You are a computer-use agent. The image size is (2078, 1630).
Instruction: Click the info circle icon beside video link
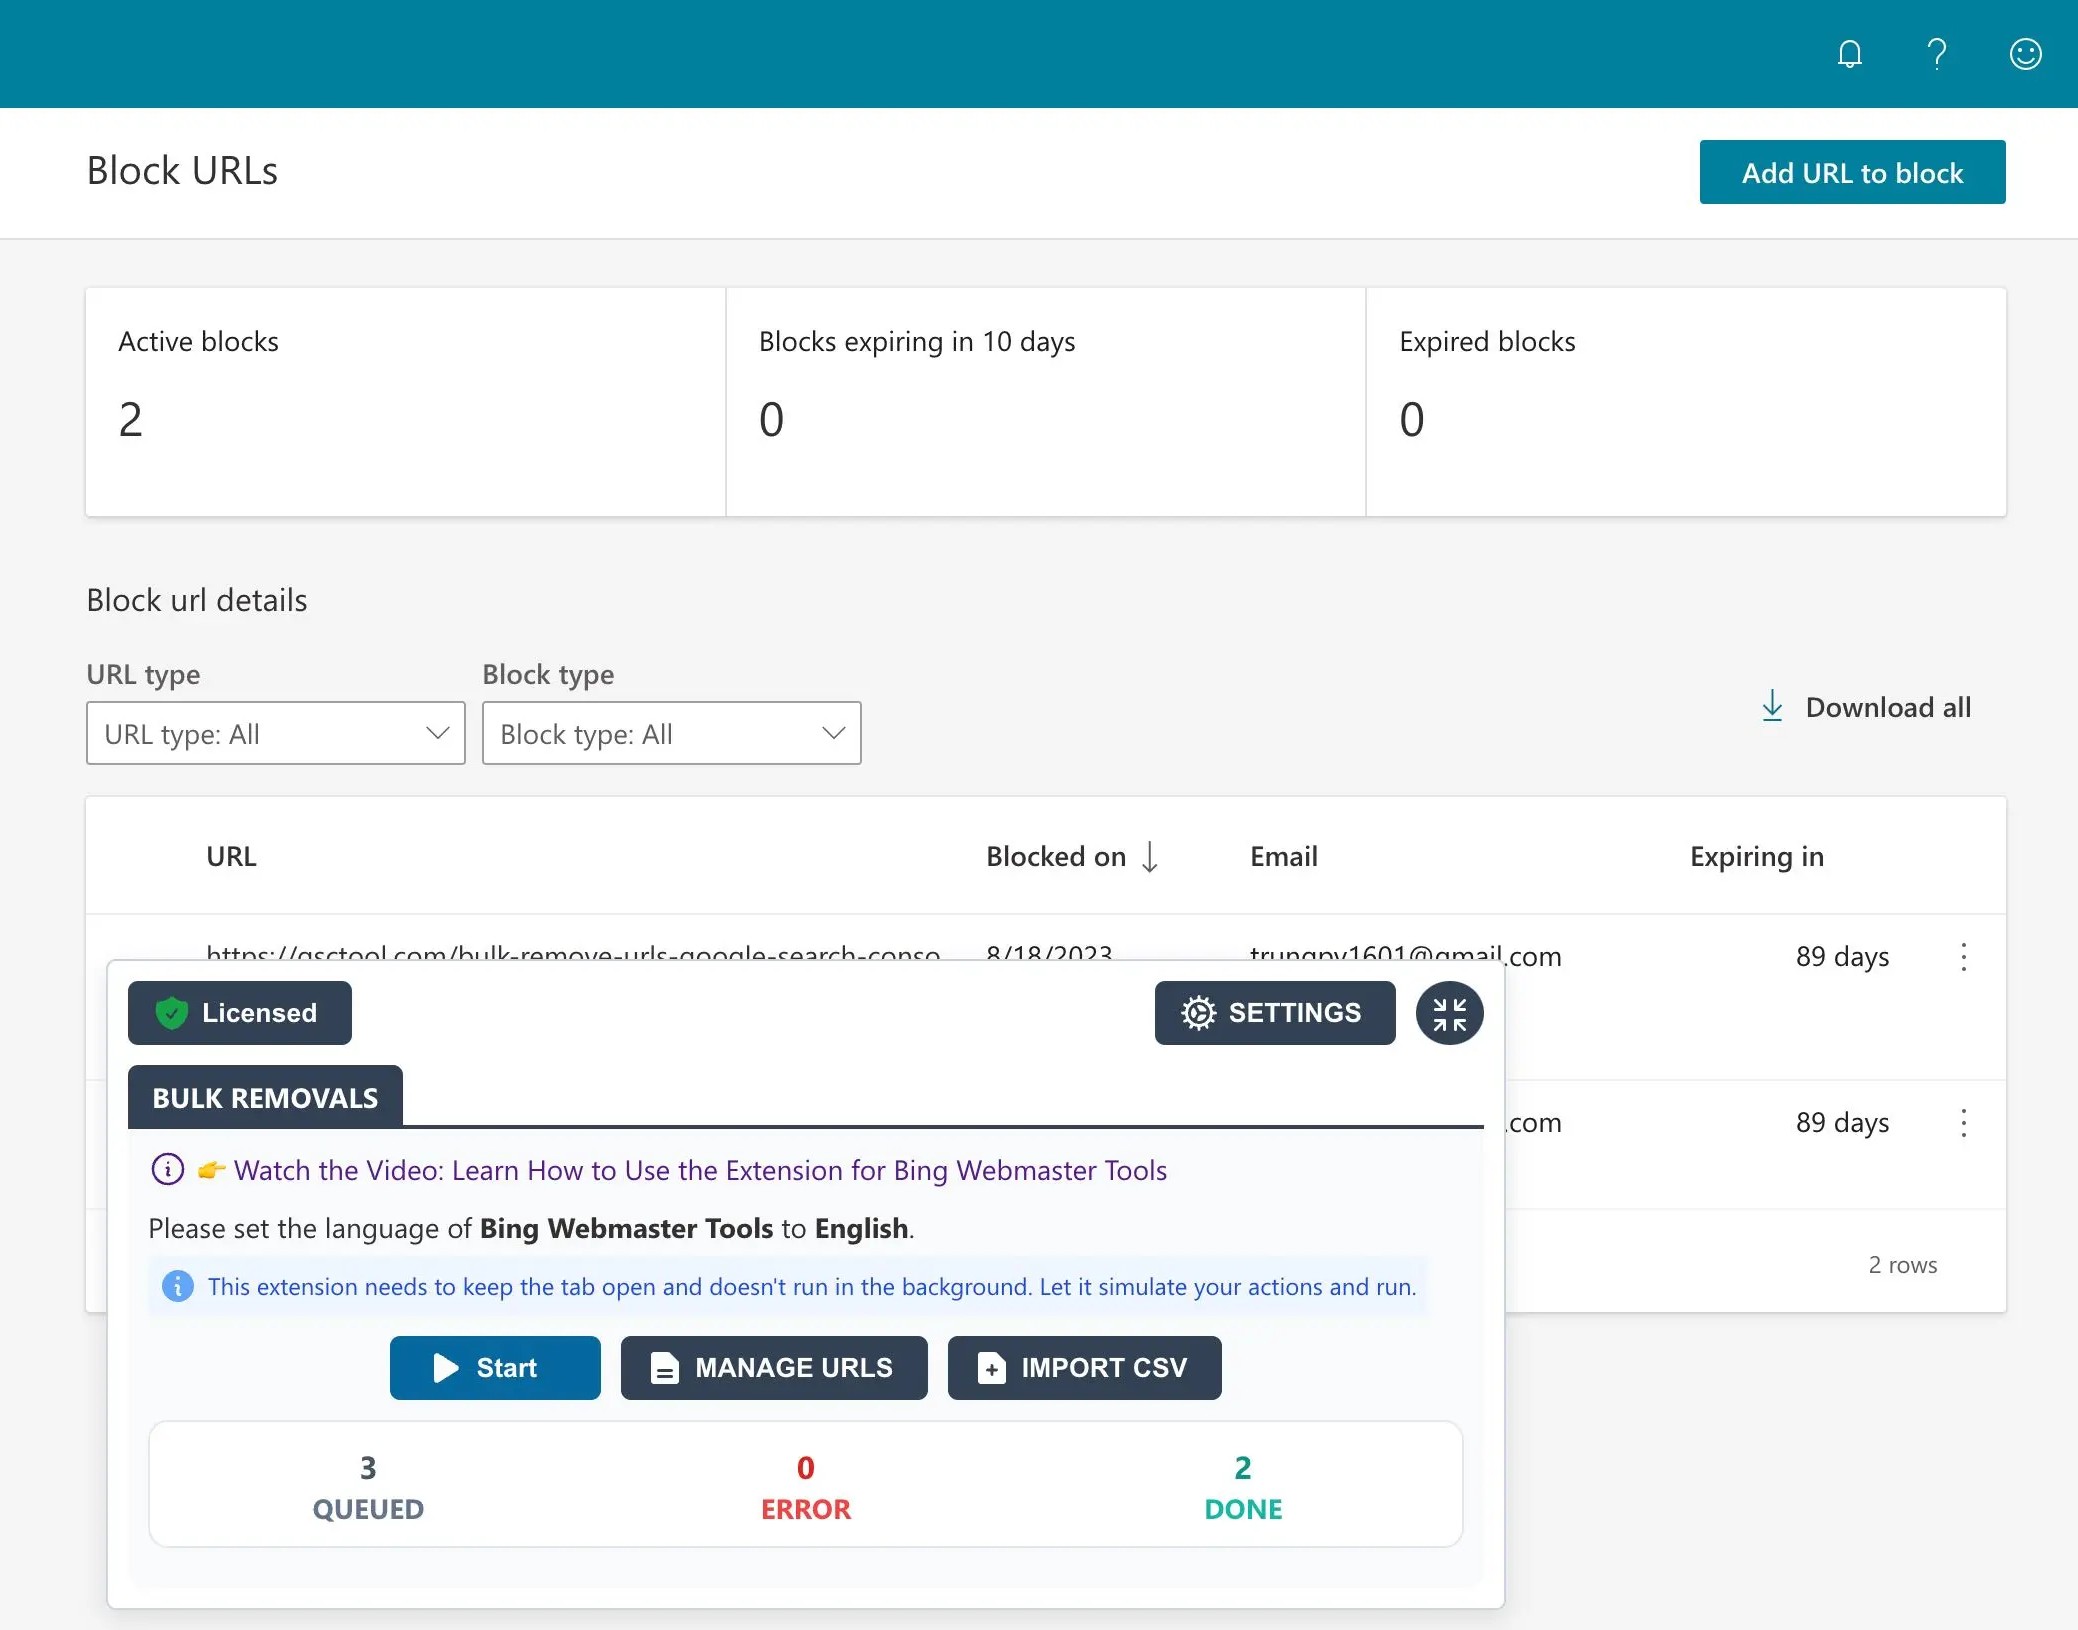point(167,1169)
